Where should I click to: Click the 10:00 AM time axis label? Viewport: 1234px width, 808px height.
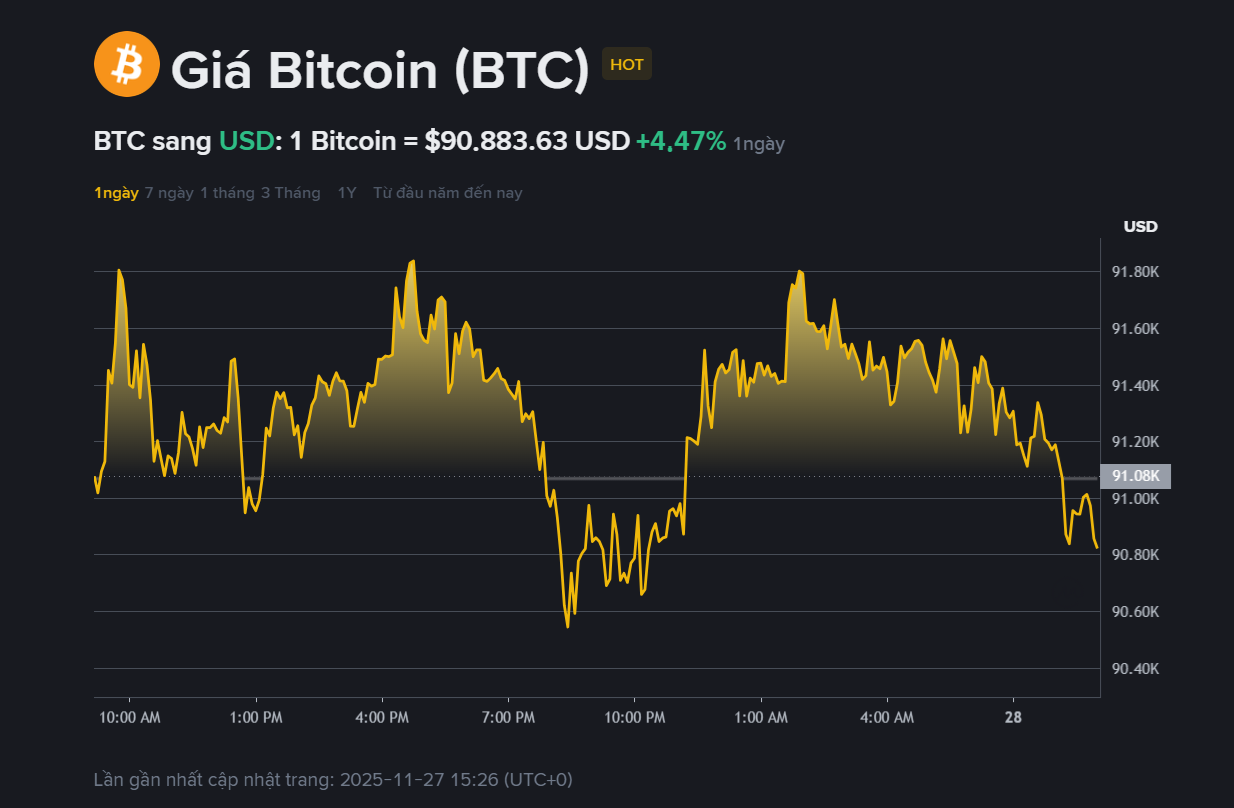tap(129, 718)
